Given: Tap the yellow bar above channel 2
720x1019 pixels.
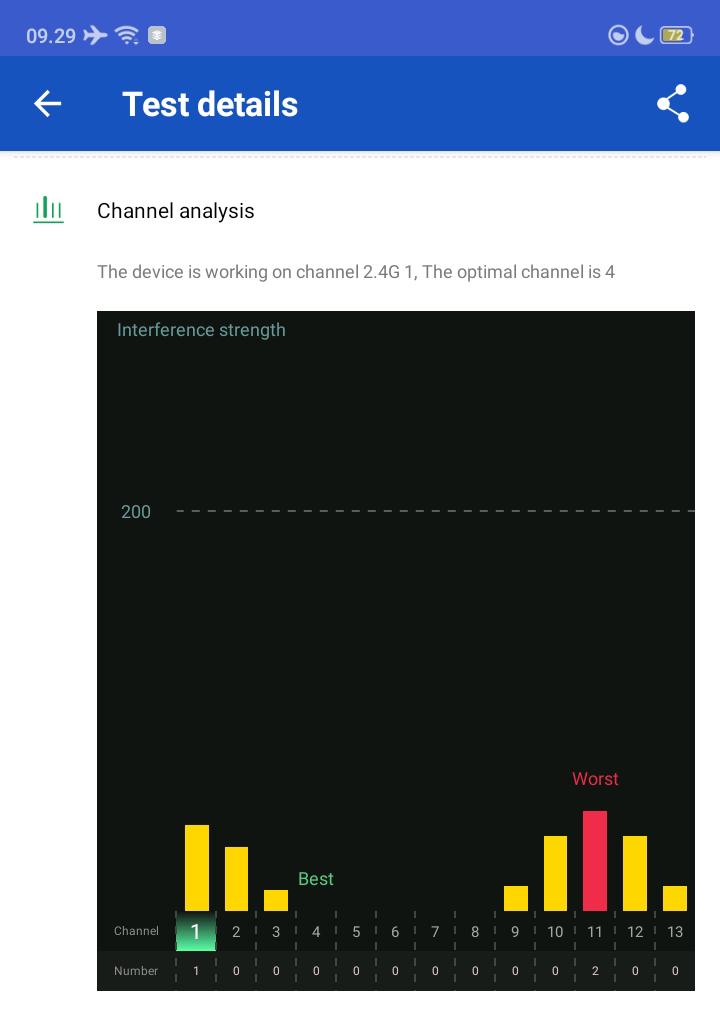Looking at the screenshot, I should [236, 878].
